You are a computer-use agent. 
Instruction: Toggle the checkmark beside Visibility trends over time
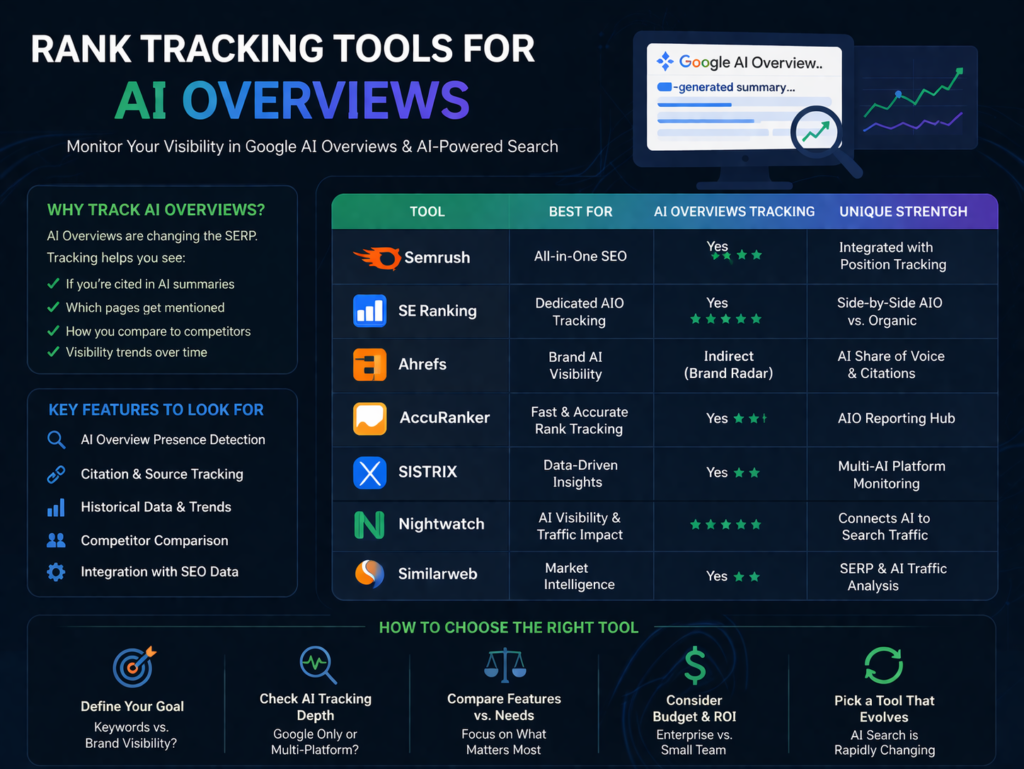pos(55,352)
